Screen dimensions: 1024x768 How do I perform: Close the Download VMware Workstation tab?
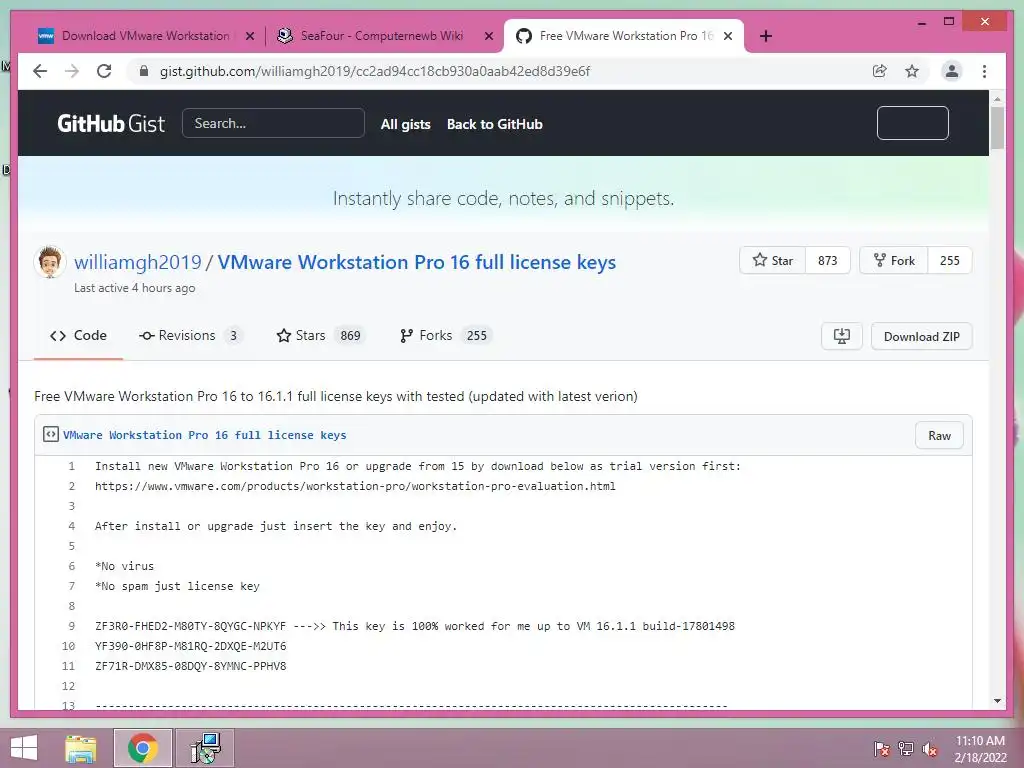249,36
